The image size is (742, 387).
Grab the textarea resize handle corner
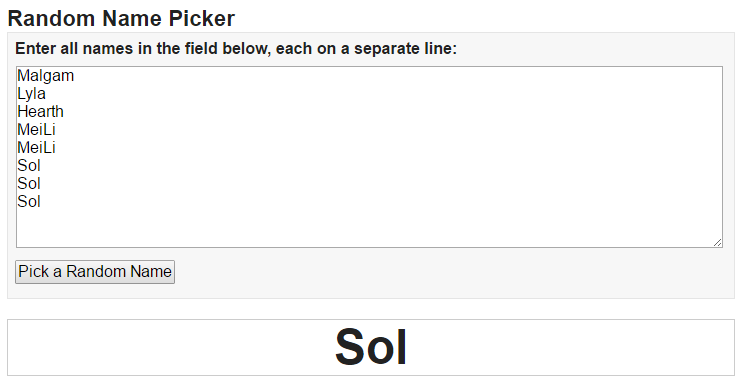pyautogui.click(x=717, y=242)
